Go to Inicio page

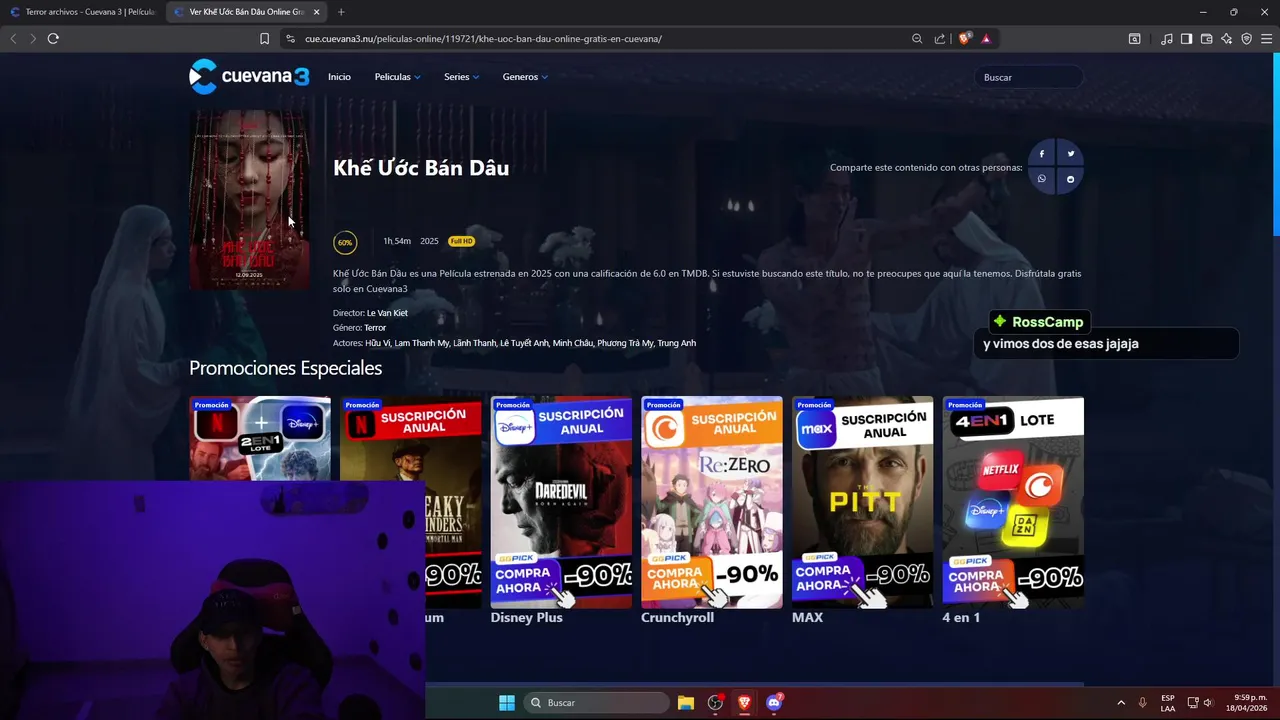coord(339,77)
